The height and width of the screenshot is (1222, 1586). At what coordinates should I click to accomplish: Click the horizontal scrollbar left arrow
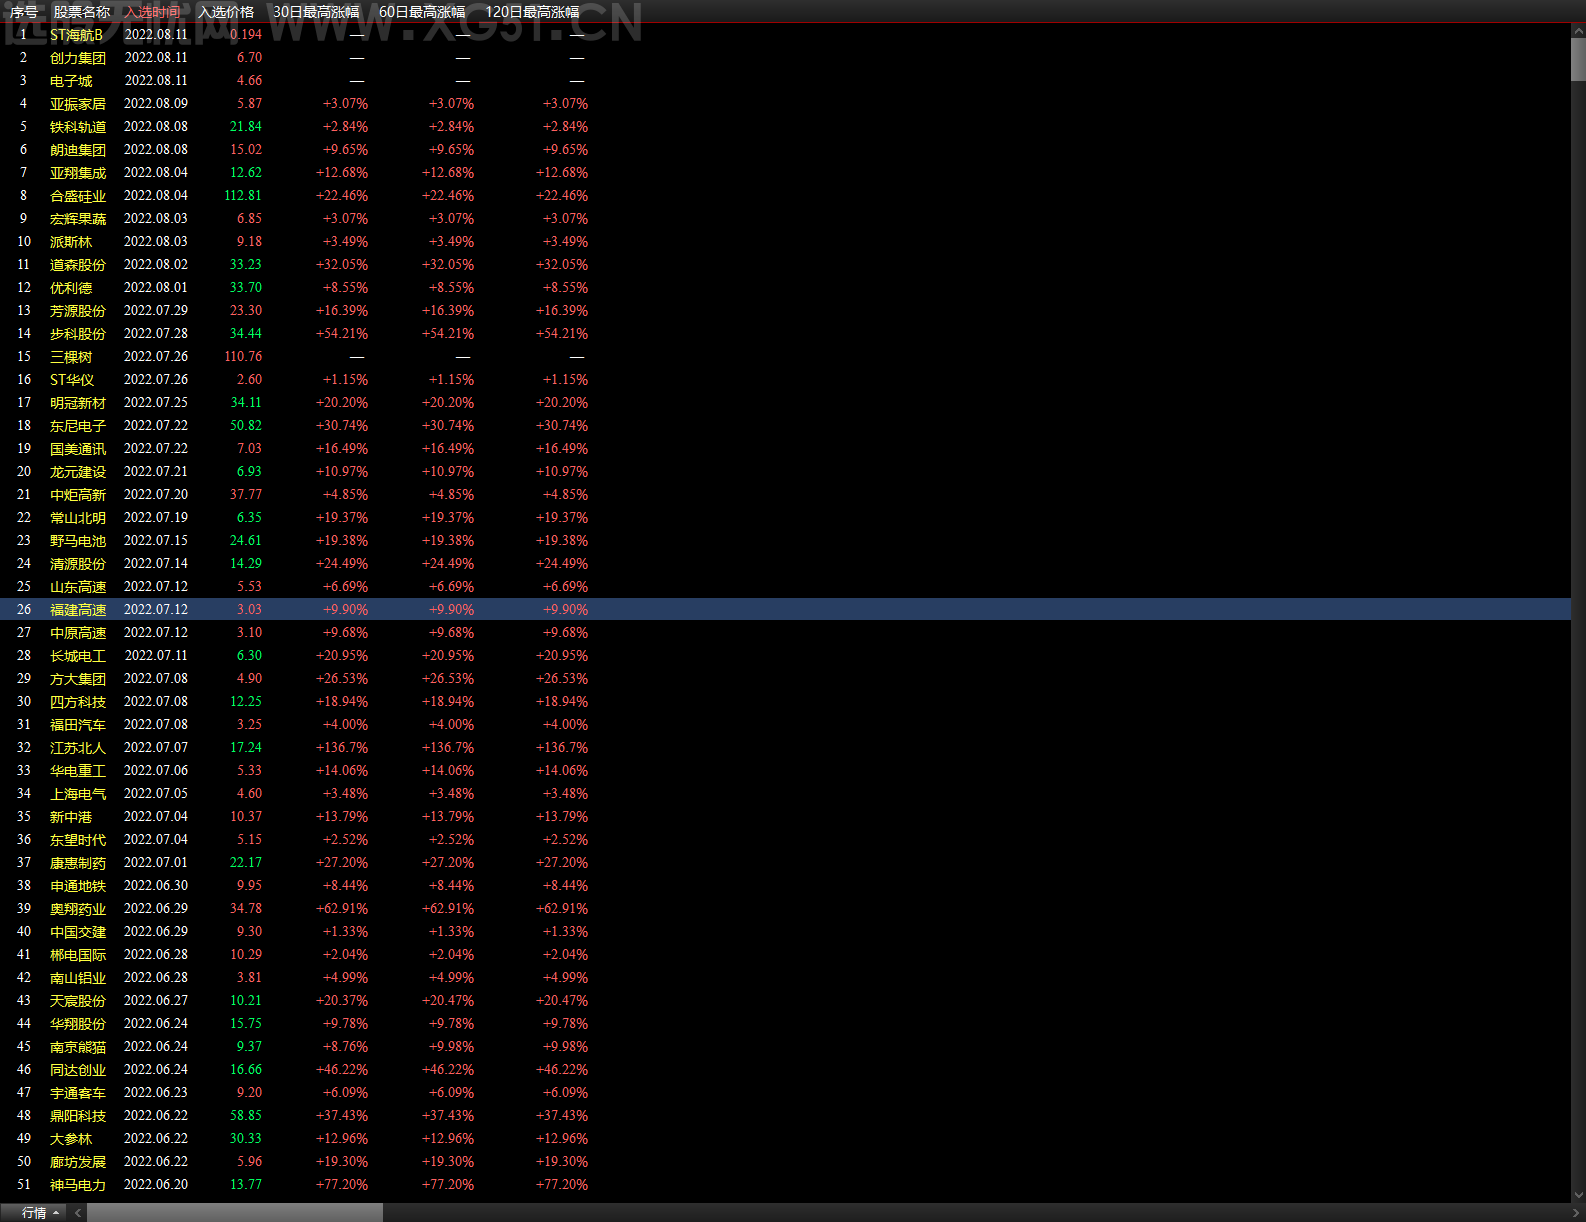click(78, 1213)
